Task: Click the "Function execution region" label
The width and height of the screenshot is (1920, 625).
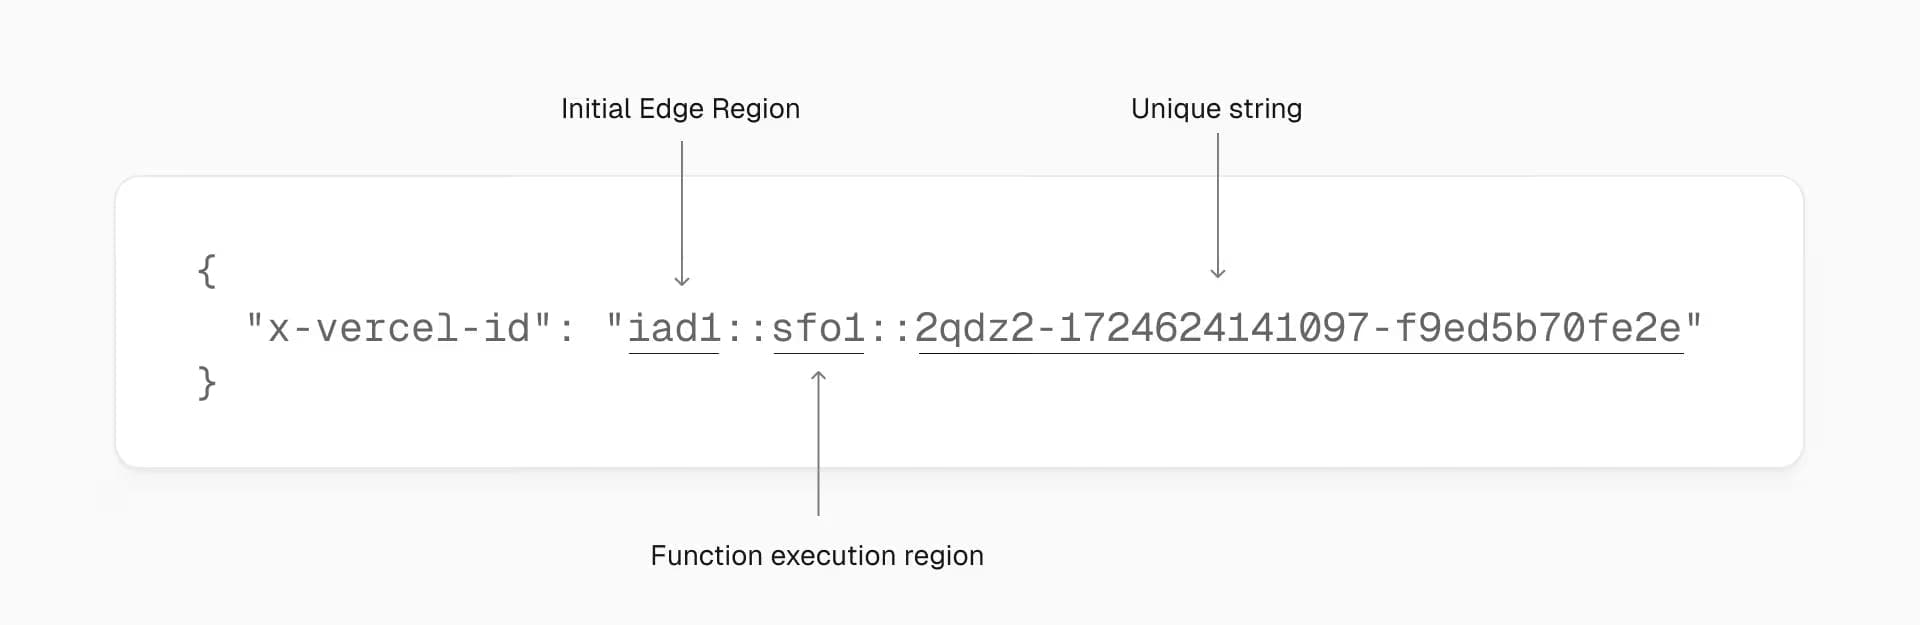Action: [x=817, y=556]
